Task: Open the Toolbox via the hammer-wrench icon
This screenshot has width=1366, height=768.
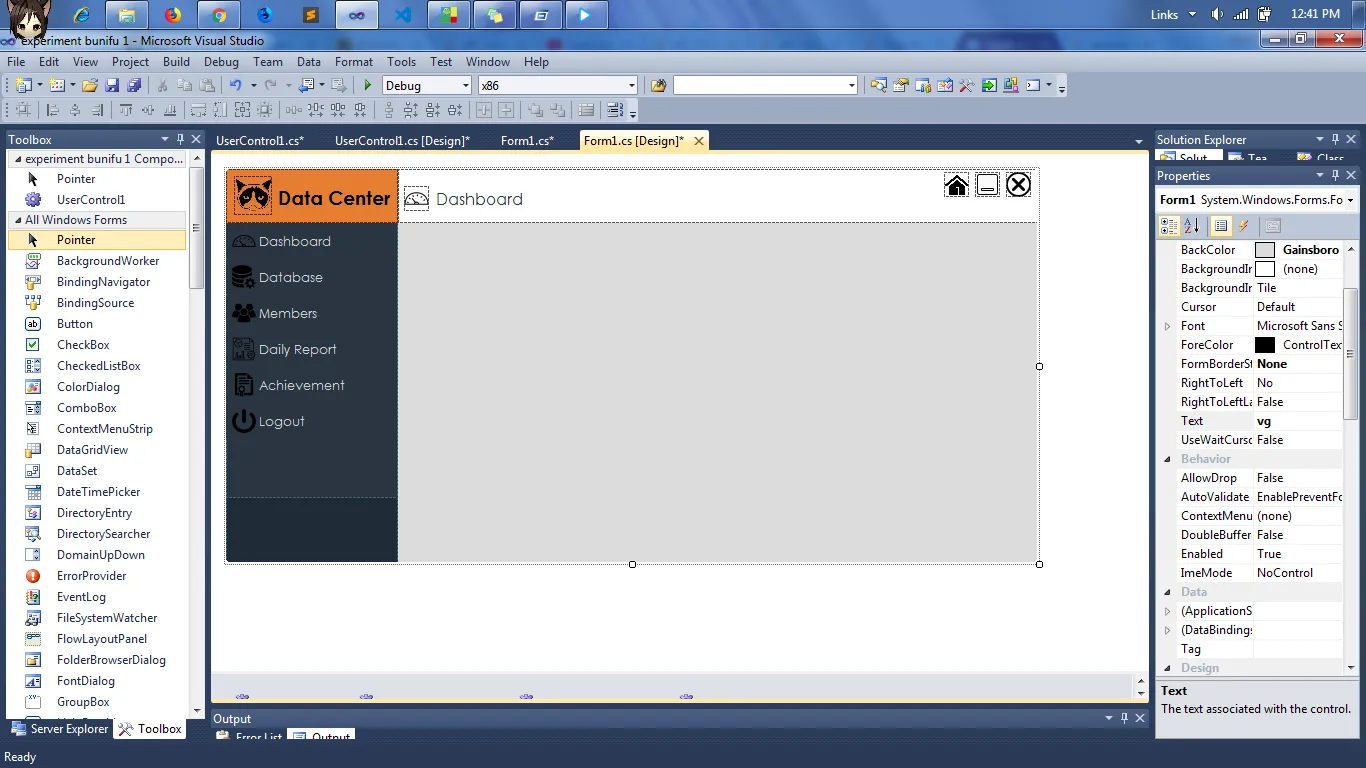Action: (x=966, y=85)
